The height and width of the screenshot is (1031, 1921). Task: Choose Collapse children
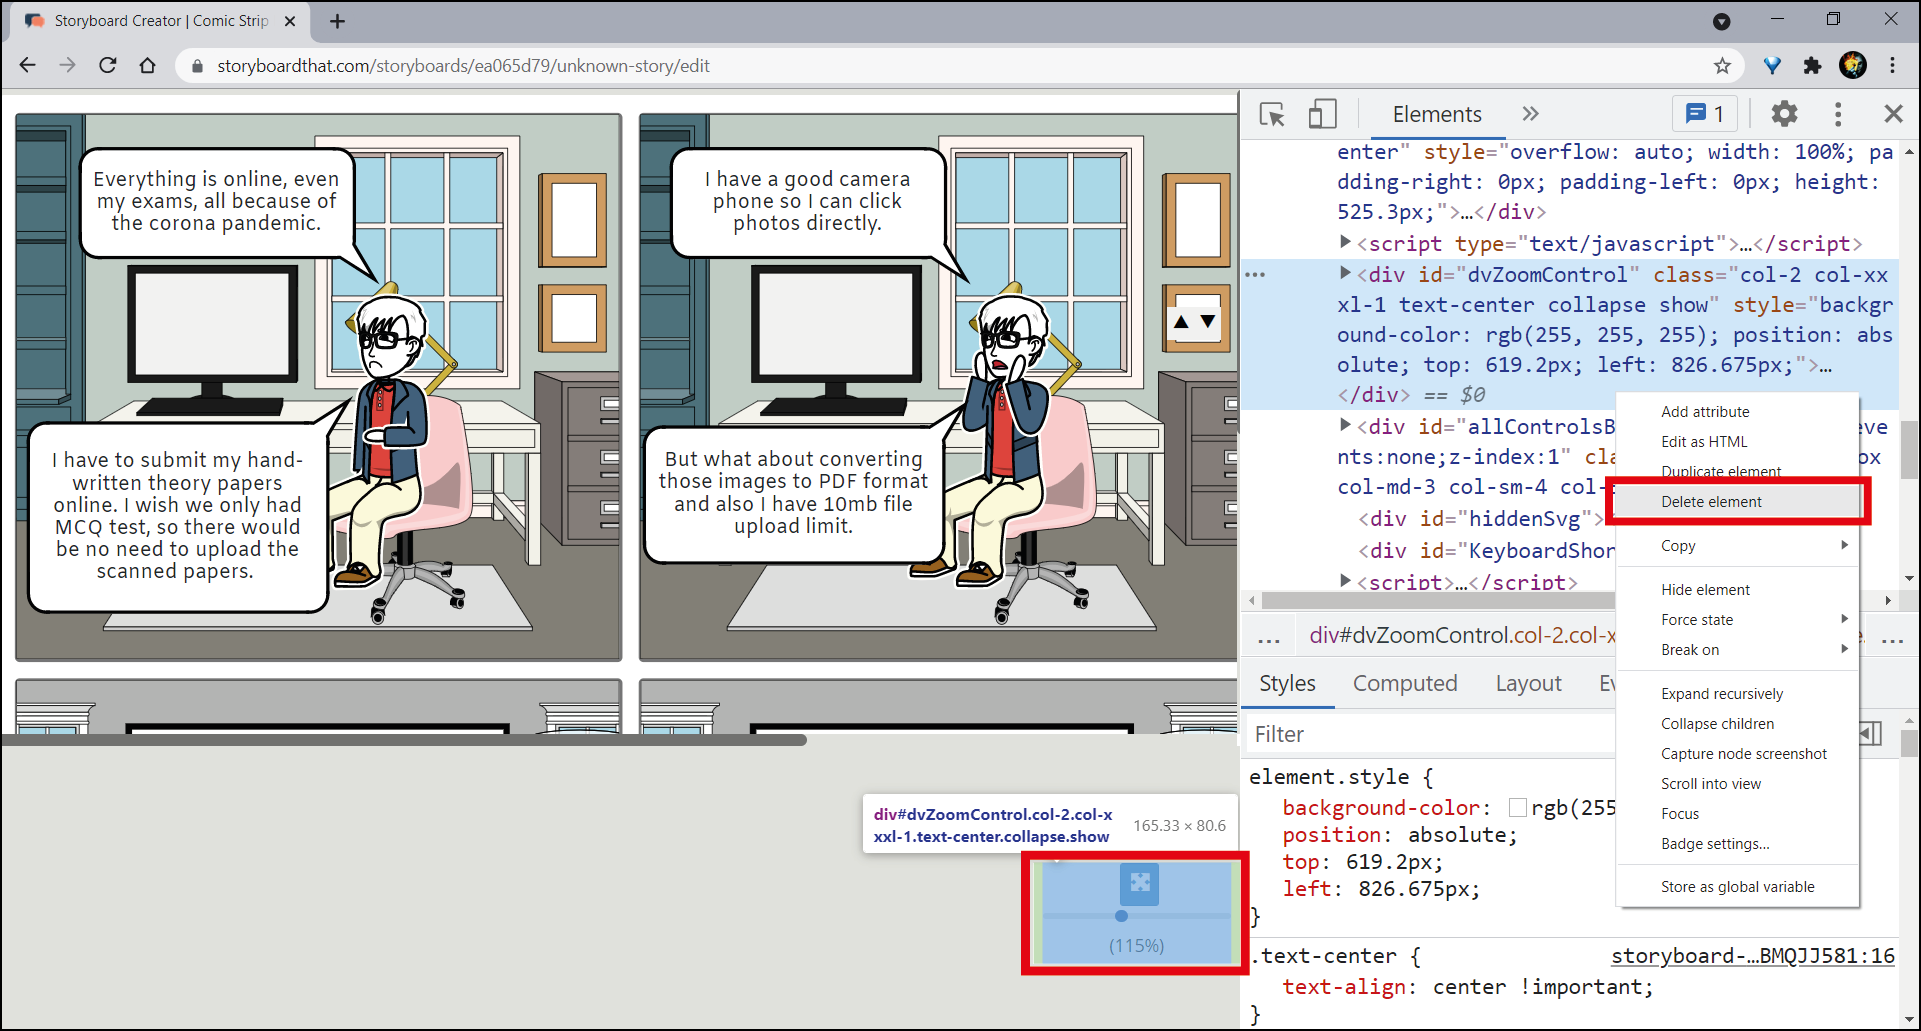point(1717,724)
